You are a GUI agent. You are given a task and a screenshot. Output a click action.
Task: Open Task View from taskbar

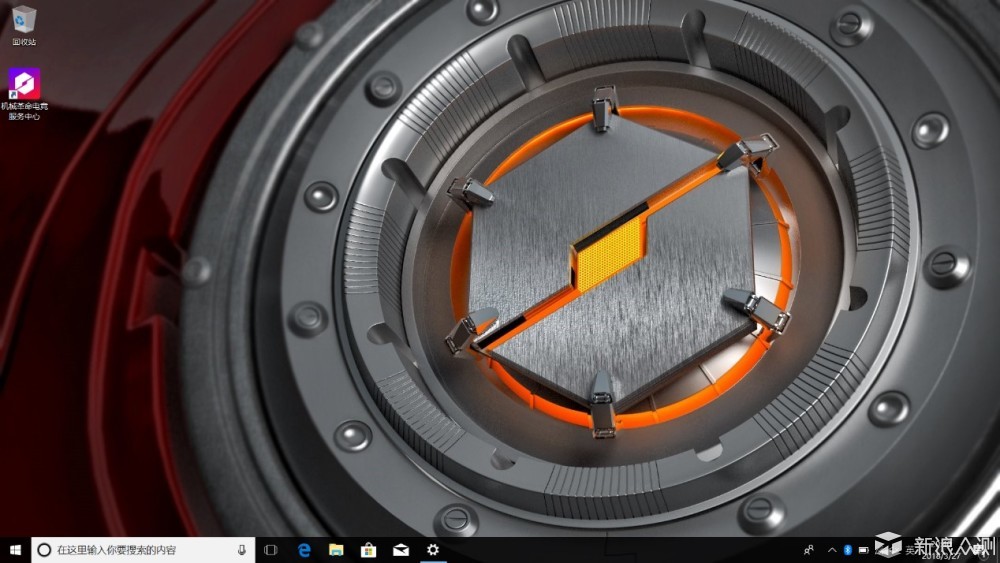coord(270,550)
